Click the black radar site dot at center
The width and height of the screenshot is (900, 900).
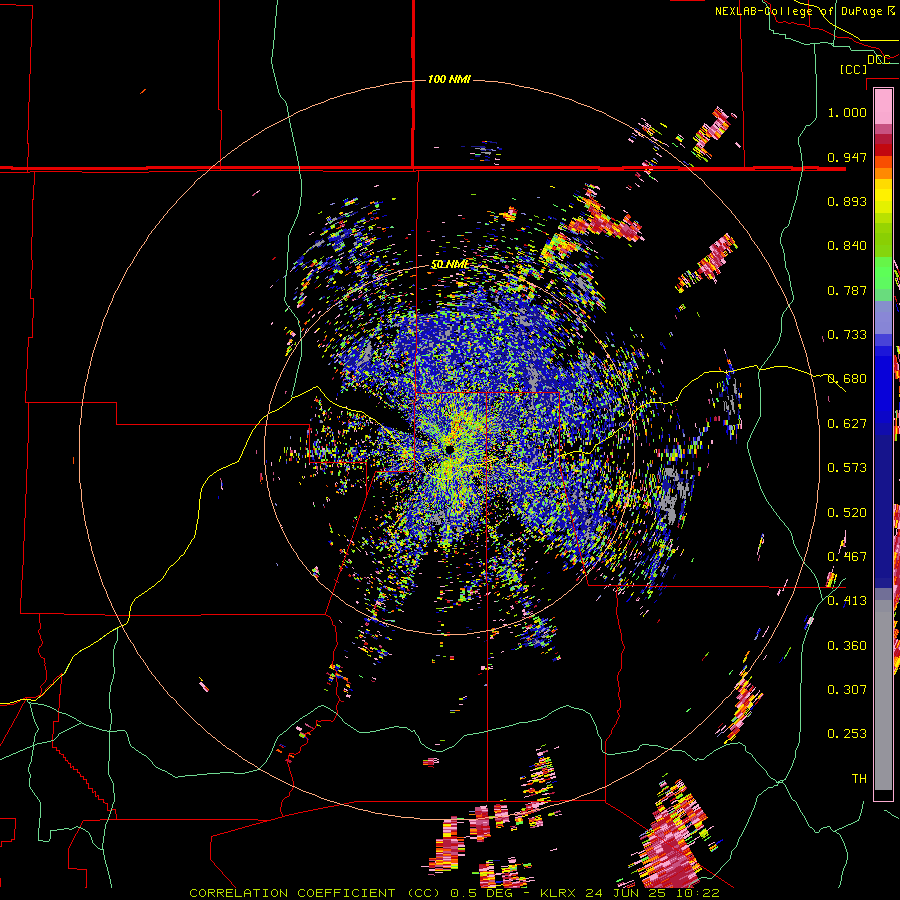point(449,449)
